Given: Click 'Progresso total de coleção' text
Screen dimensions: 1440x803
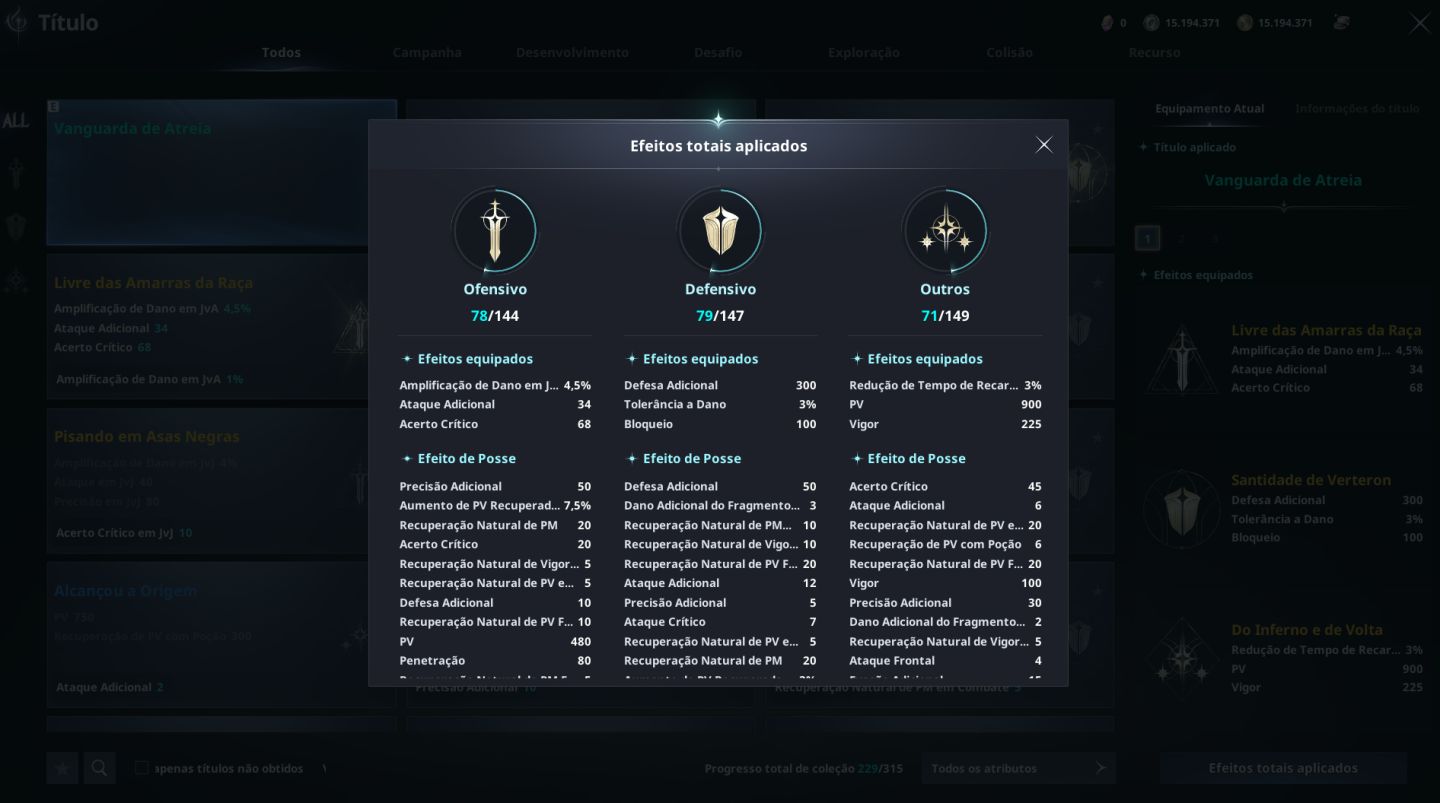Looking at the screenshot, I should pyautogui.click(x=779, y=769).
